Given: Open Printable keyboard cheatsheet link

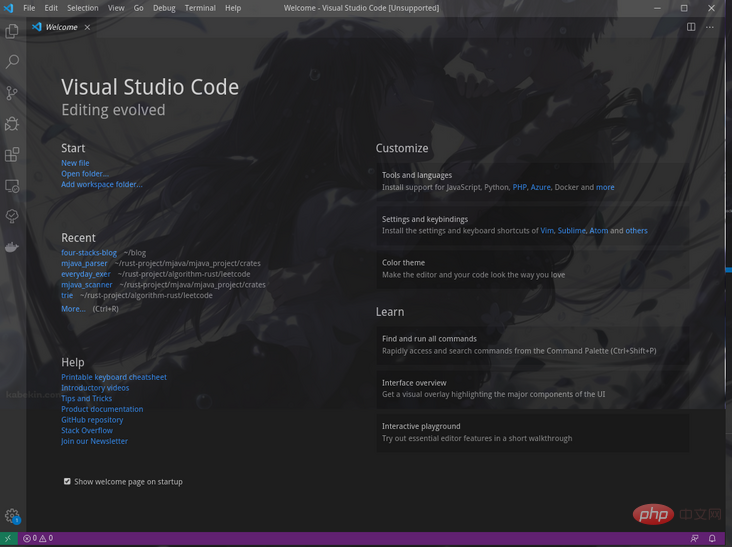Looking at the screenshot, I should click(114, 377).
